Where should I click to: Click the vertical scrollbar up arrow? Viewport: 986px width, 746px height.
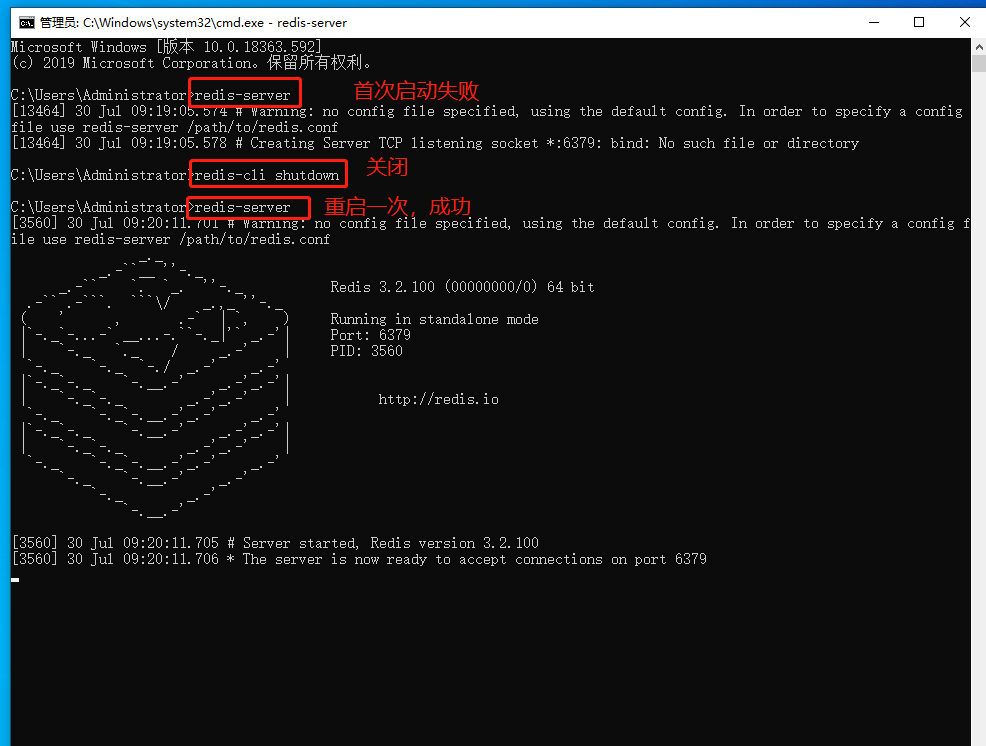click(x=978, y=47)
